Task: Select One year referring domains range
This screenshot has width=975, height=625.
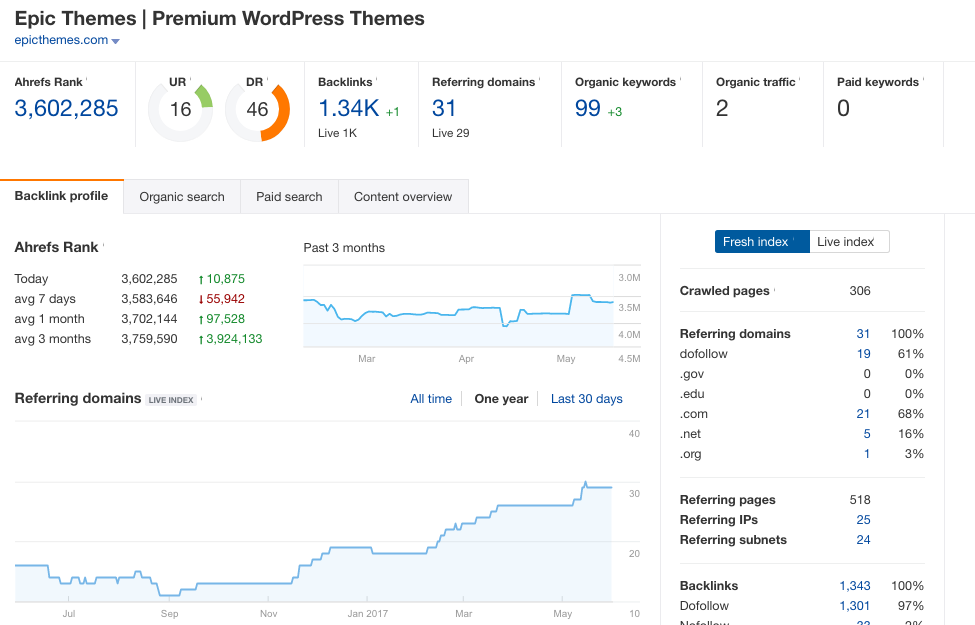Action: tap(501, 399)
